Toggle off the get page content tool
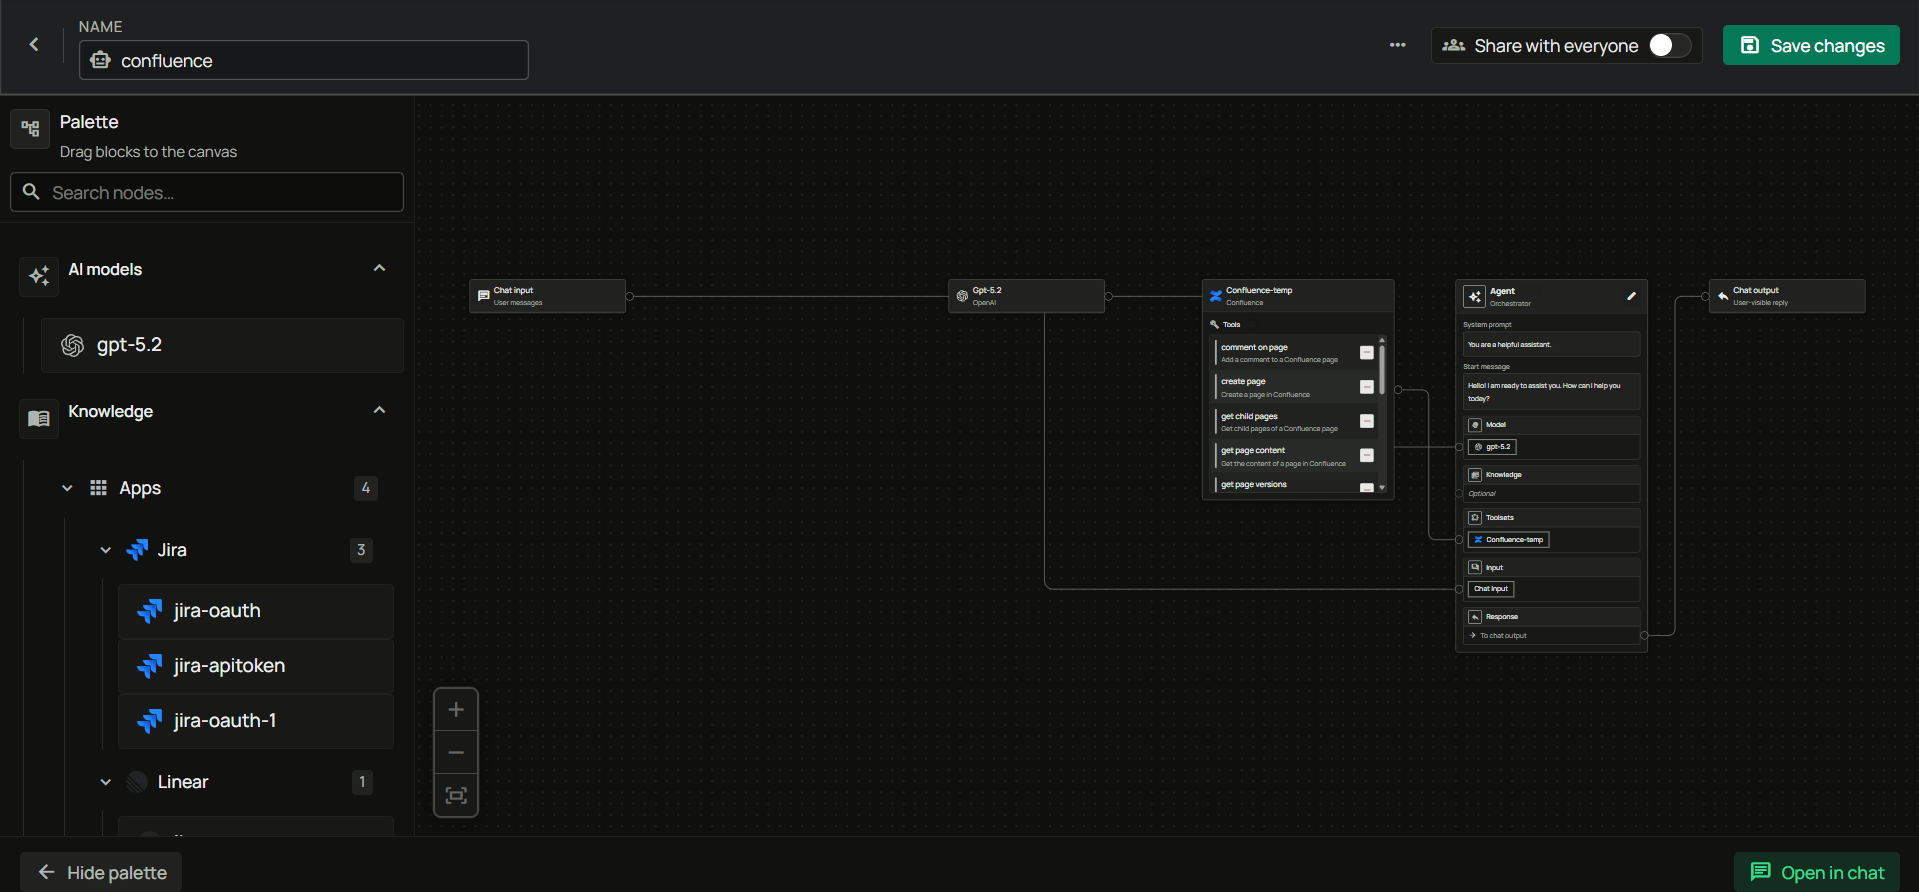Screen dimensions: 1919x892 (x=1367, y=455)
